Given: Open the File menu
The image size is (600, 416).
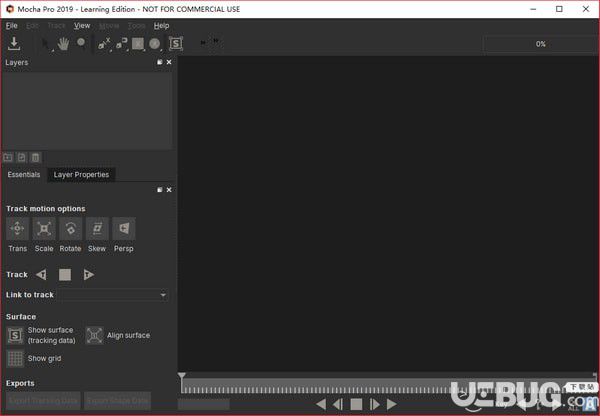Looking at the screenshot, I should pos(11,26).
